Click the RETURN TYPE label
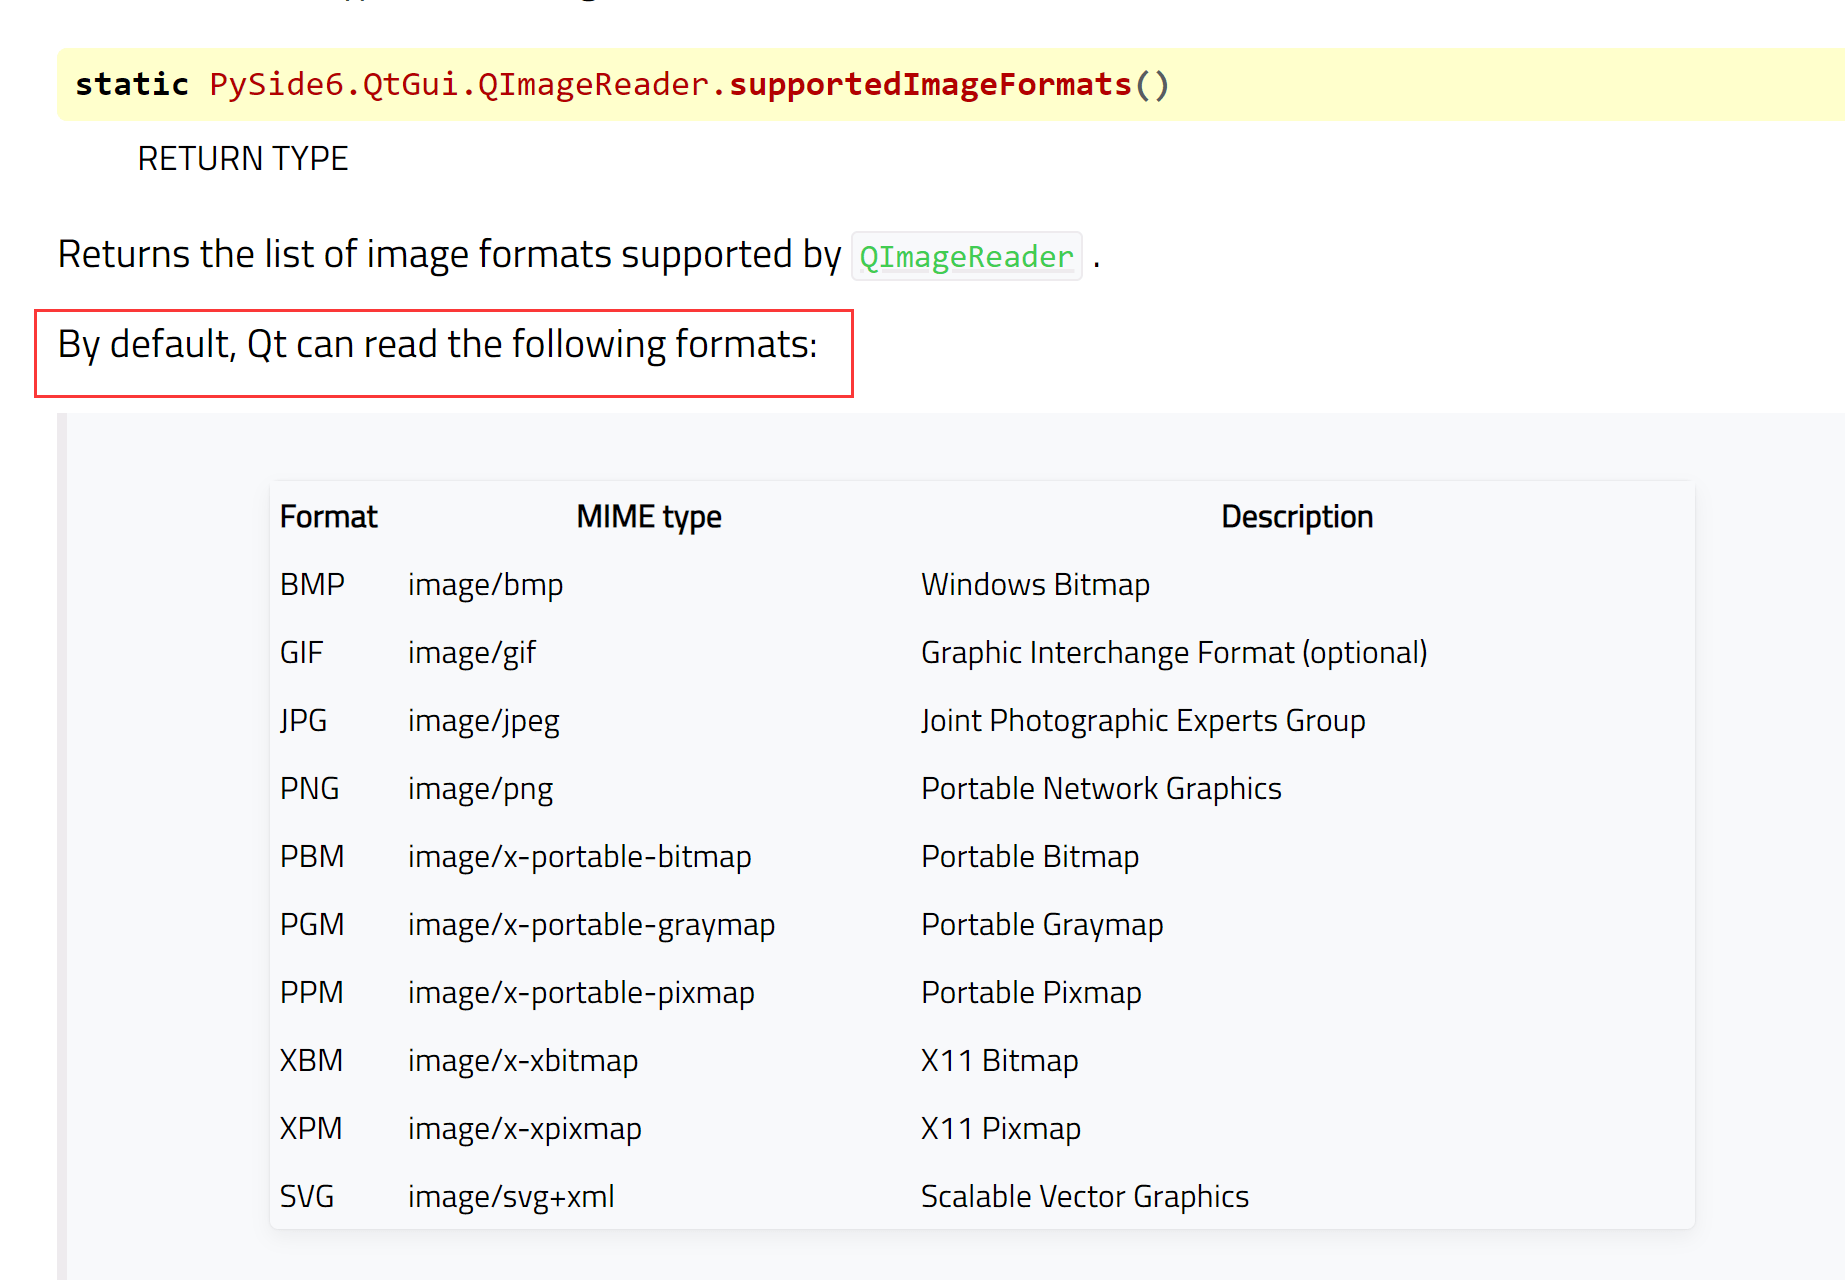The image size is (1845, 1280). 242,158
